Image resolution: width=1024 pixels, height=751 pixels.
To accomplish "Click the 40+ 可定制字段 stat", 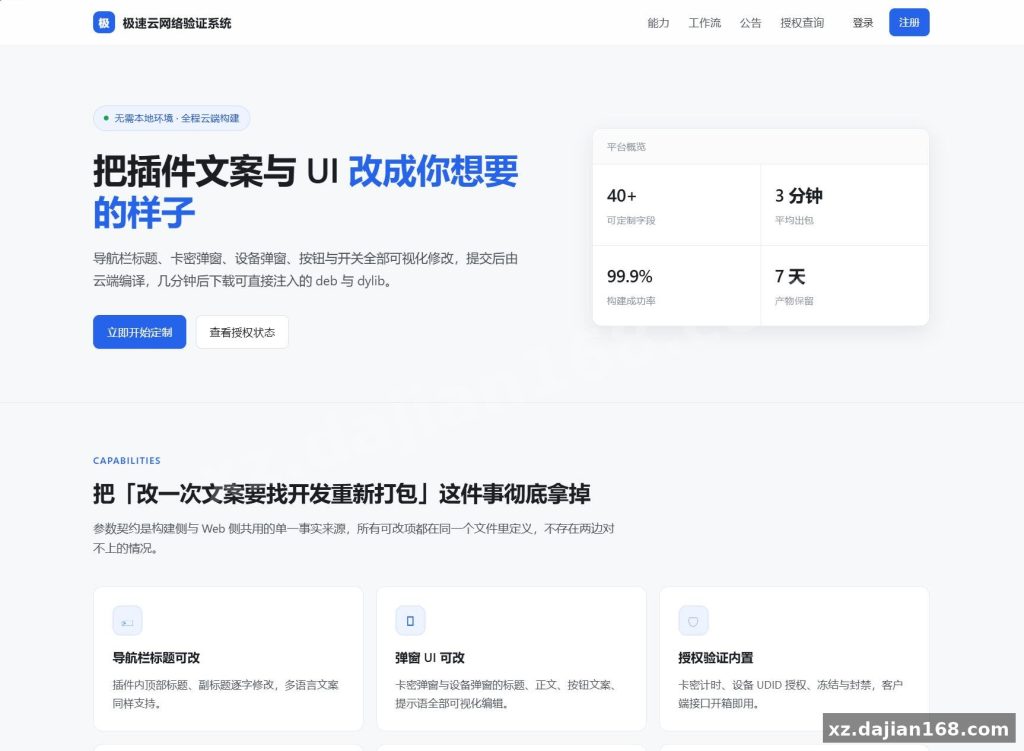I will [x=677, y=205].
